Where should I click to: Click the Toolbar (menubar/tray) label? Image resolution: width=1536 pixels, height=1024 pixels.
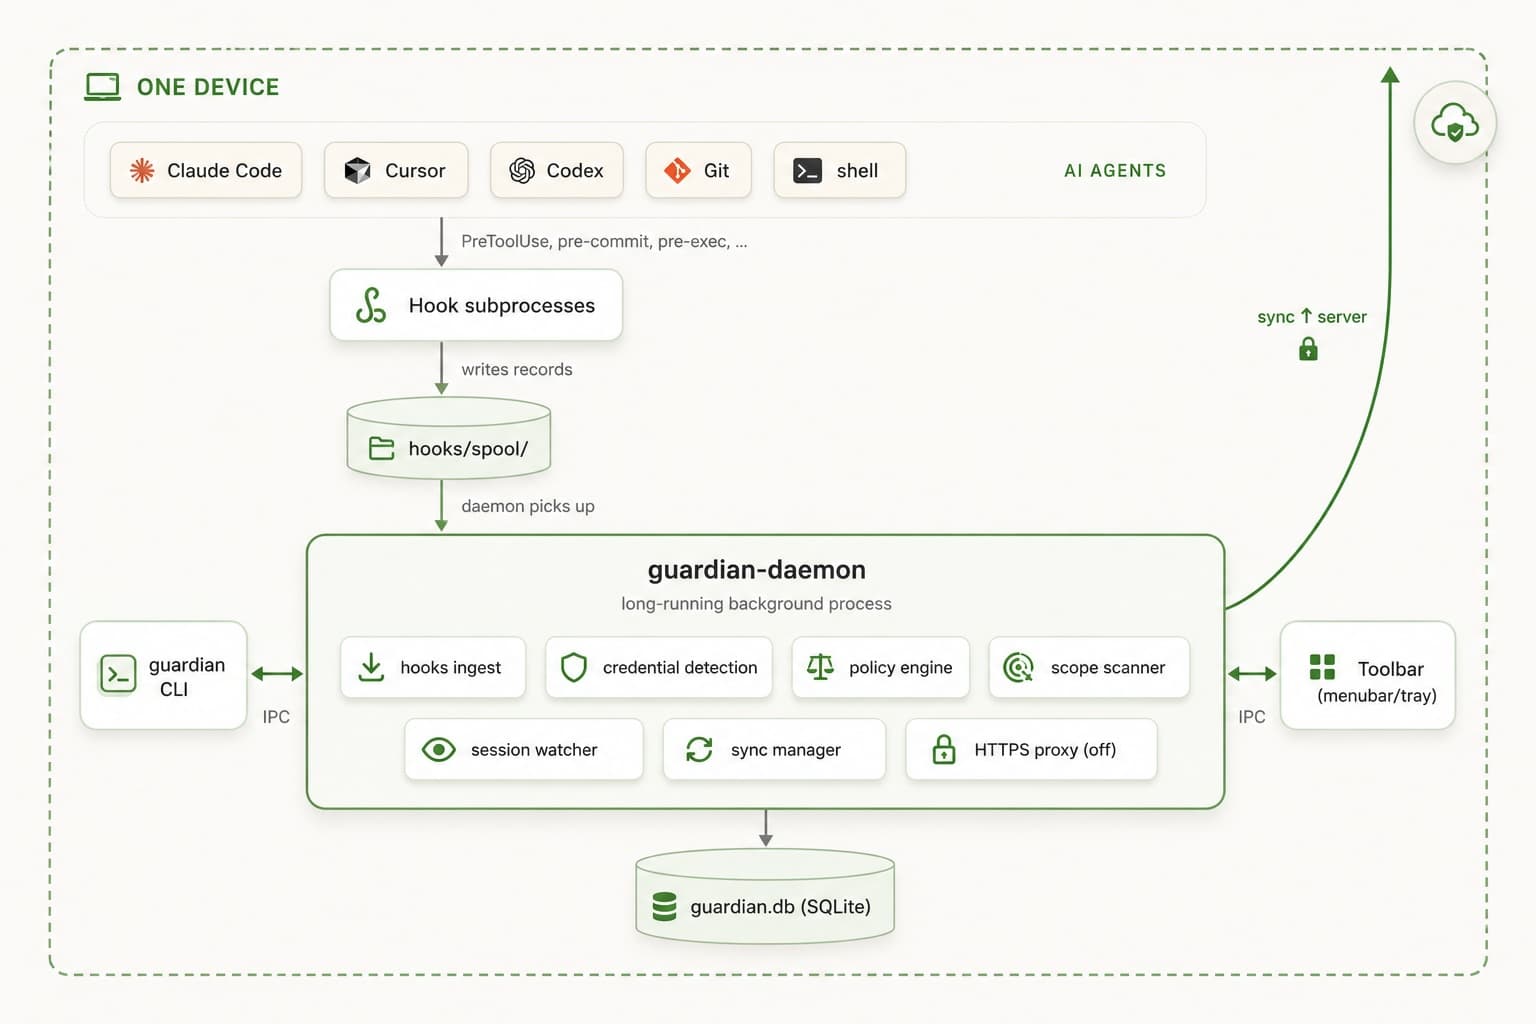point(1377,682)
